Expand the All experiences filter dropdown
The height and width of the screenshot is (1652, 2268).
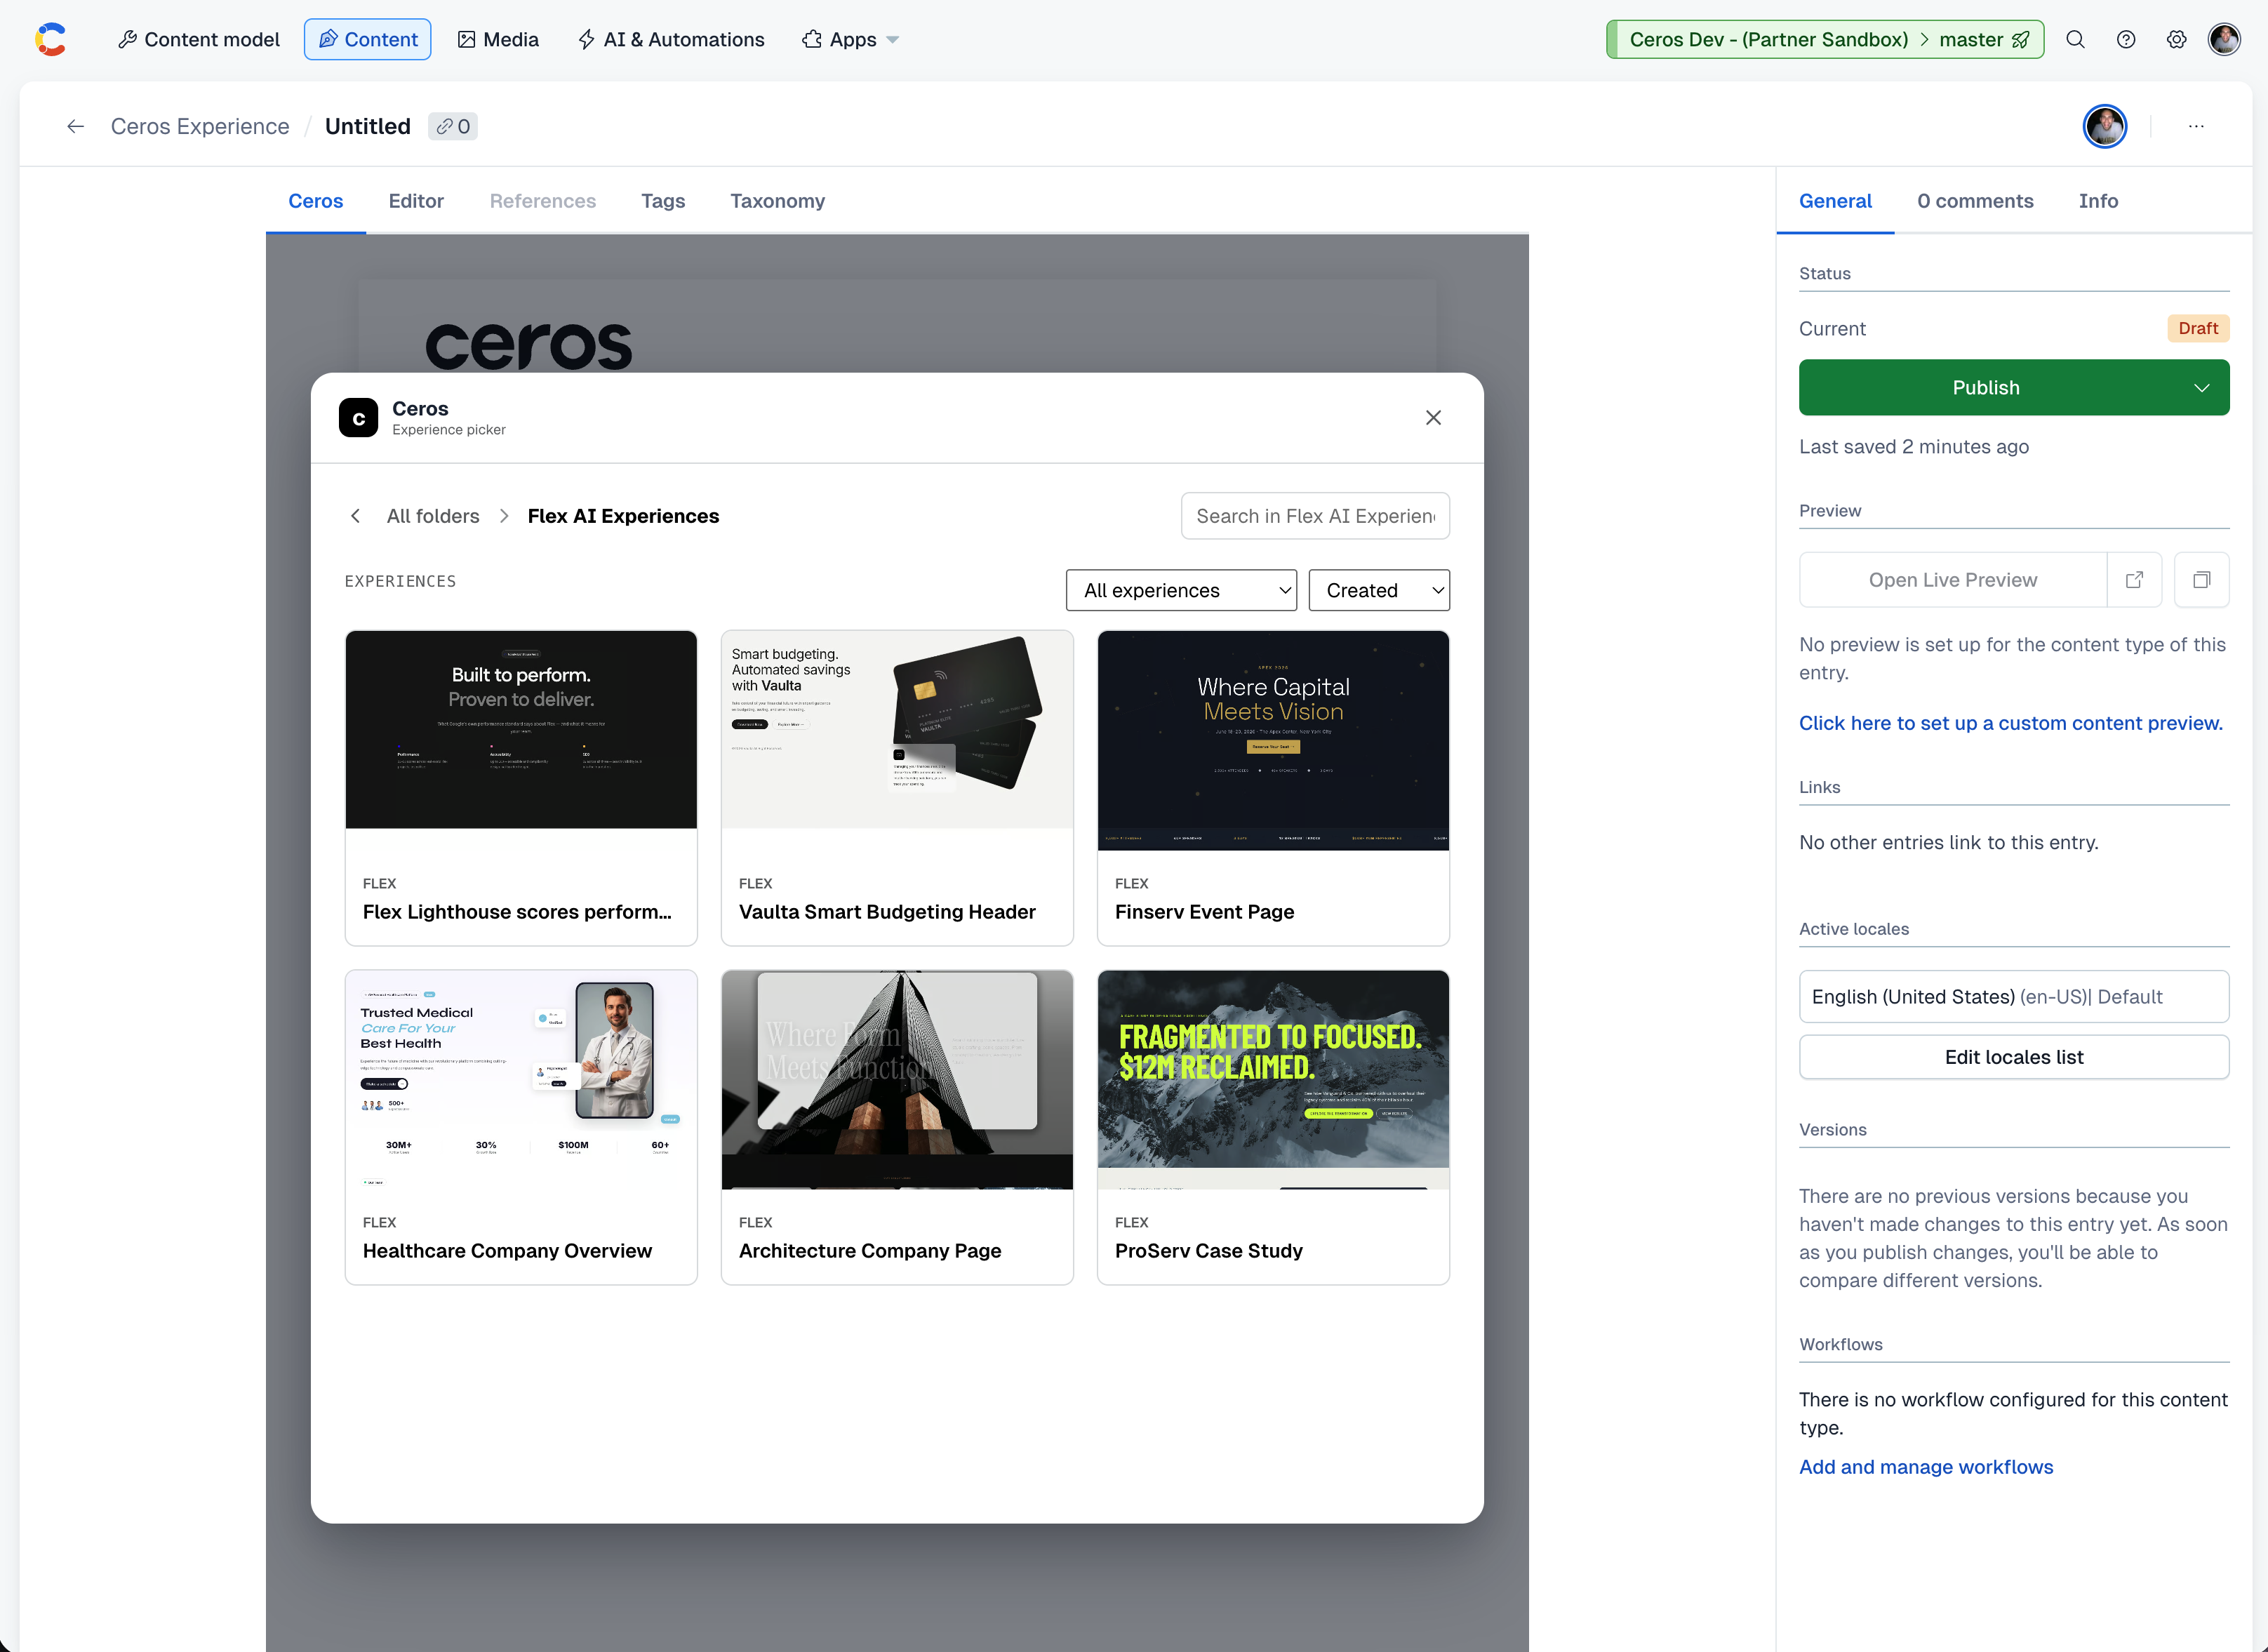1181,590
